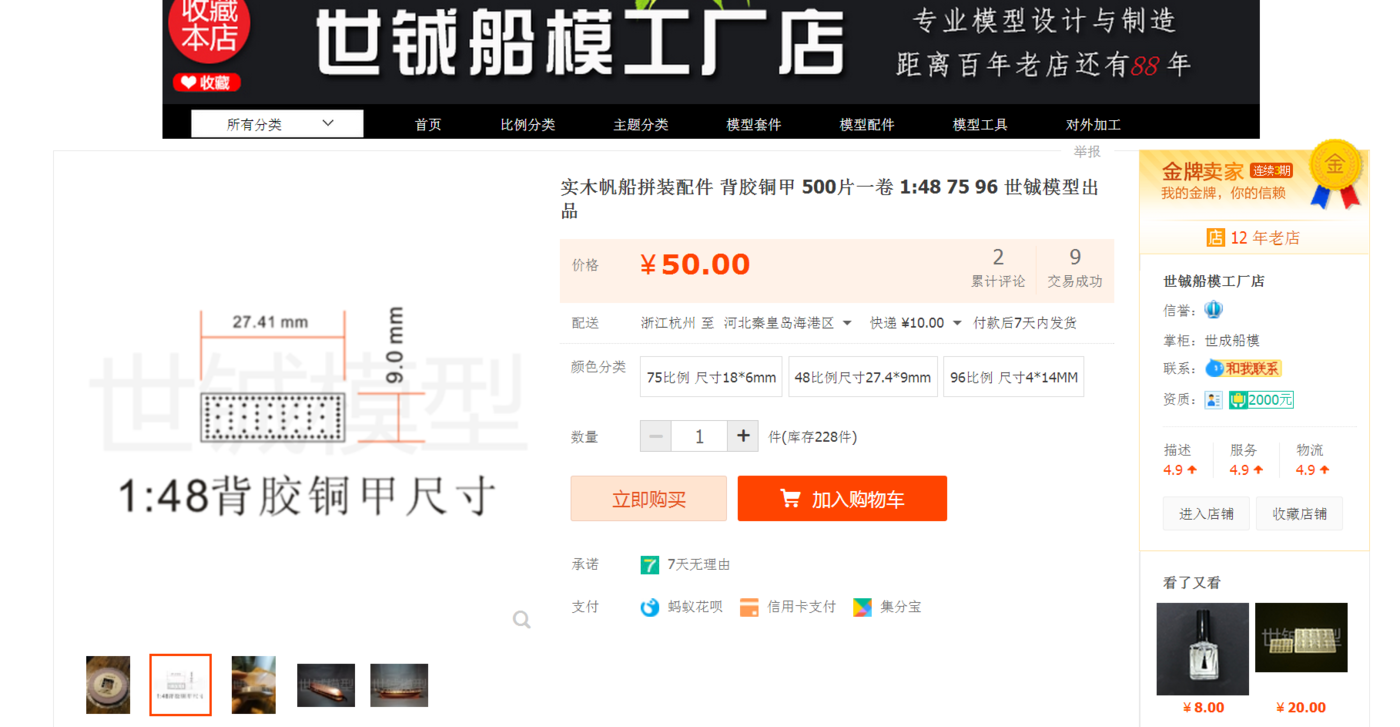This screenshot has width=1400, height=727.
Task: Click the 2000元 deposit badge
Action: (1262, 400)
